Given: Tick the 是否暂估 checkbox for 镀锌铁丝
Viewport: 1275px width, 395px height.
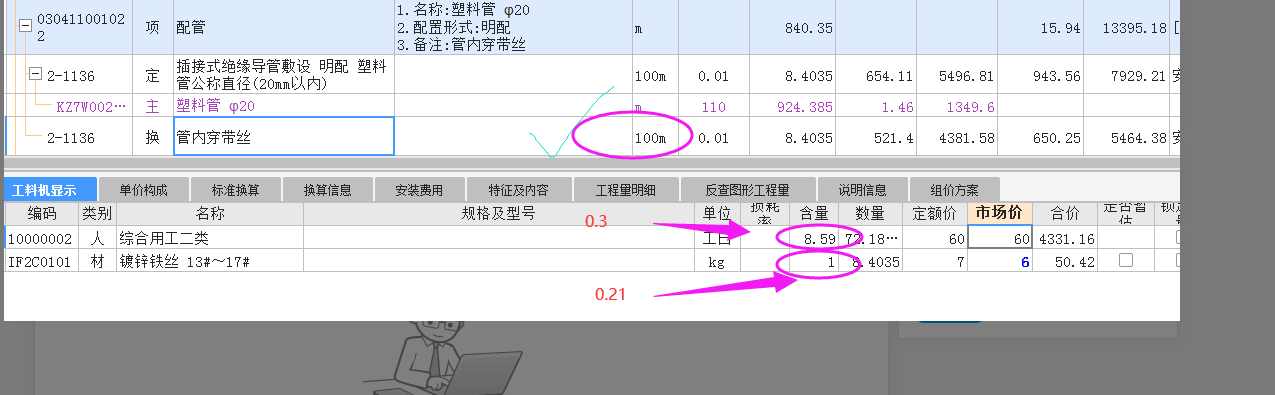Looking at the screenshot, I should (x=1126, y=260).
